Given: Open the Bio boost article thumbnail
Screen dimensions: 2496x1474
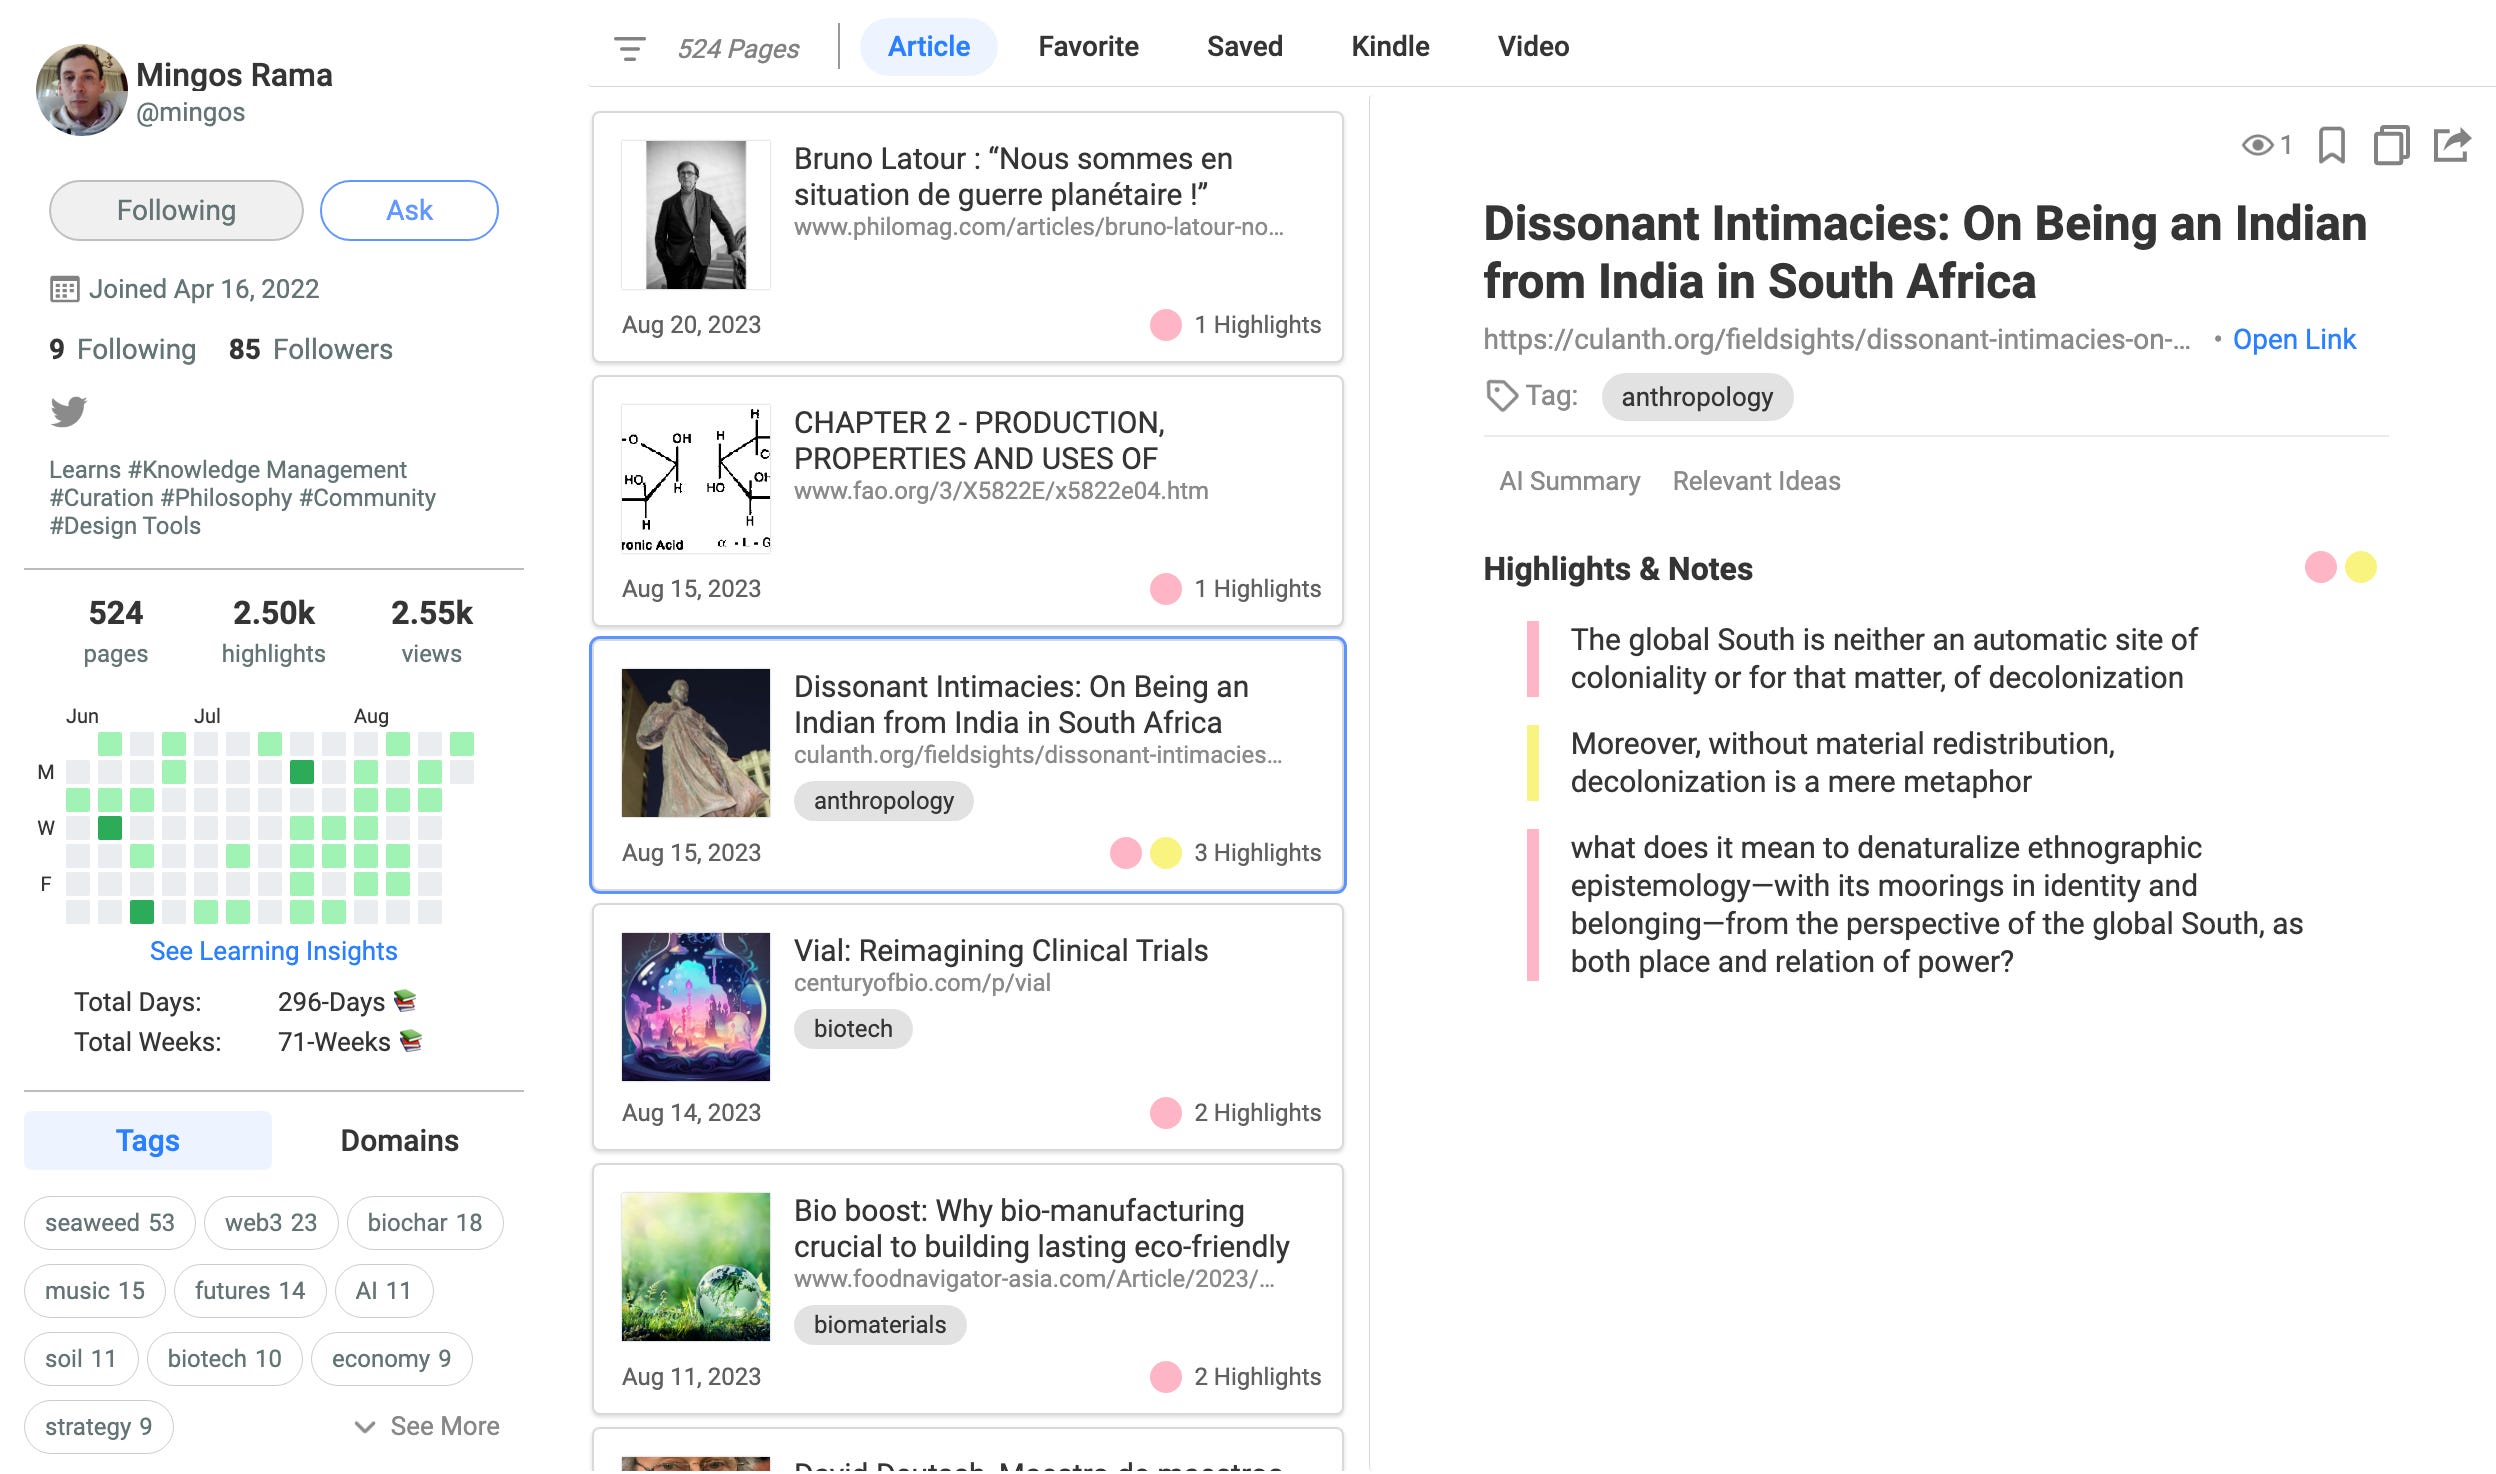Looking at the screenshot, I should pos(696,1267).
